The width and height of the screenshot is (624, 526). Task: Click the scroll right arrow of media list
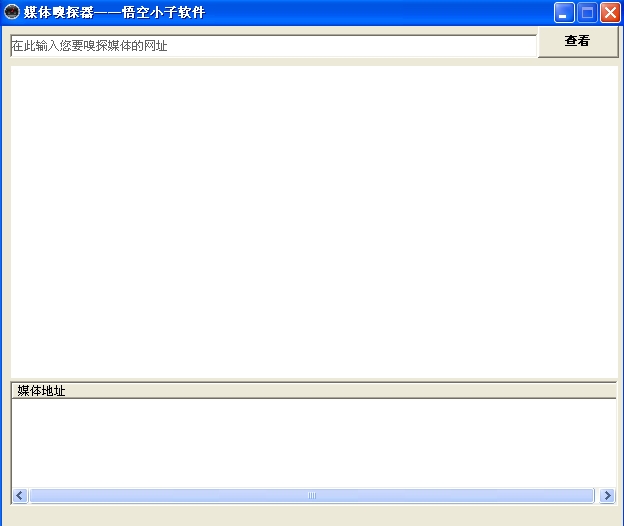pos(607,496)
